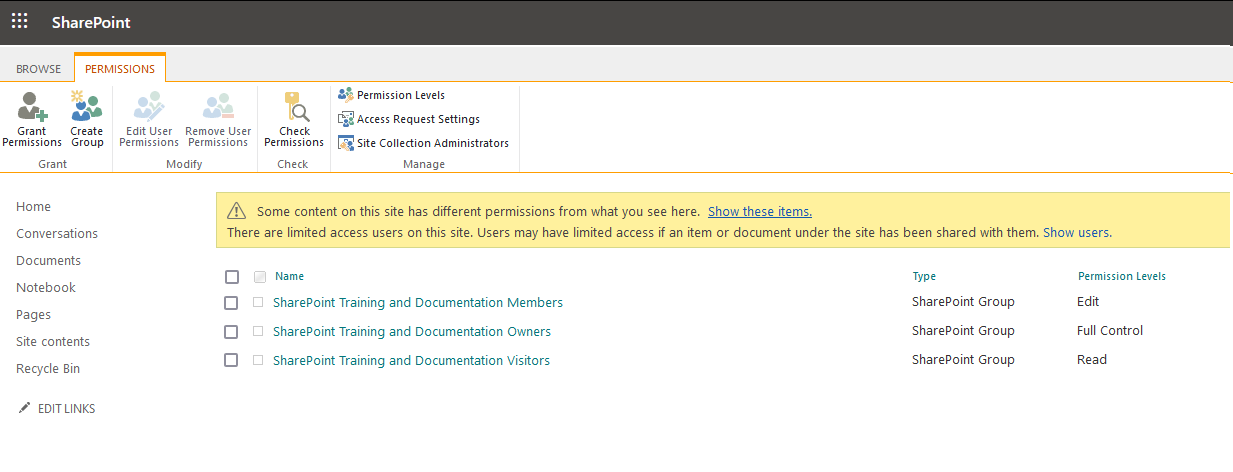Open Pages in left navigation
The height and width of the screenshot is (472, 1233).
click(x=34, y=314)
